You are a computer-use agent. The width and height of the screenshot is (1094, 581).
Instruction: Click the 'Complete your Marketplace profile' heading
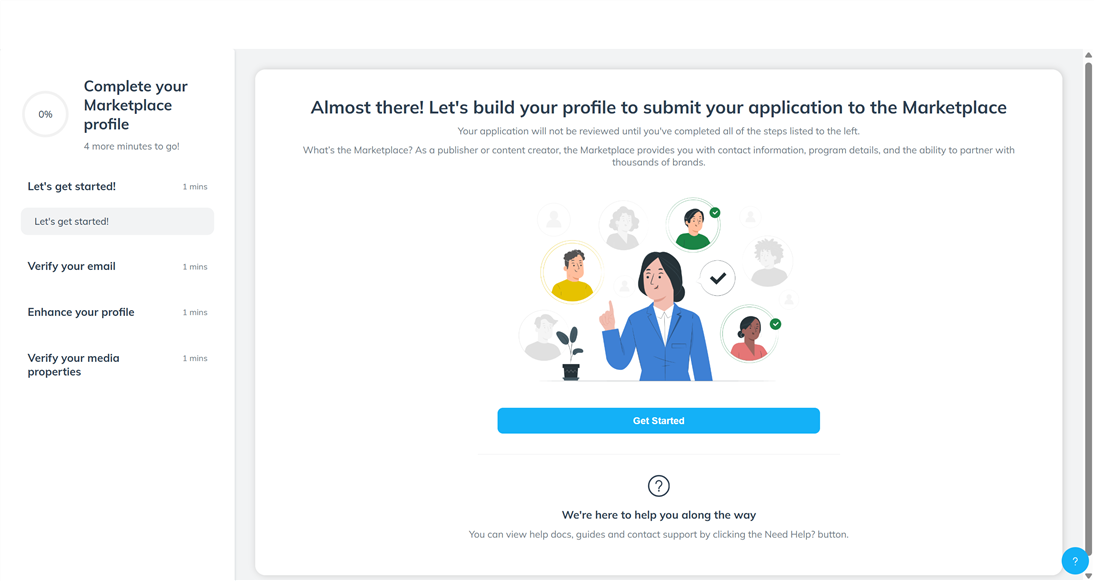[x=135, y=104]
